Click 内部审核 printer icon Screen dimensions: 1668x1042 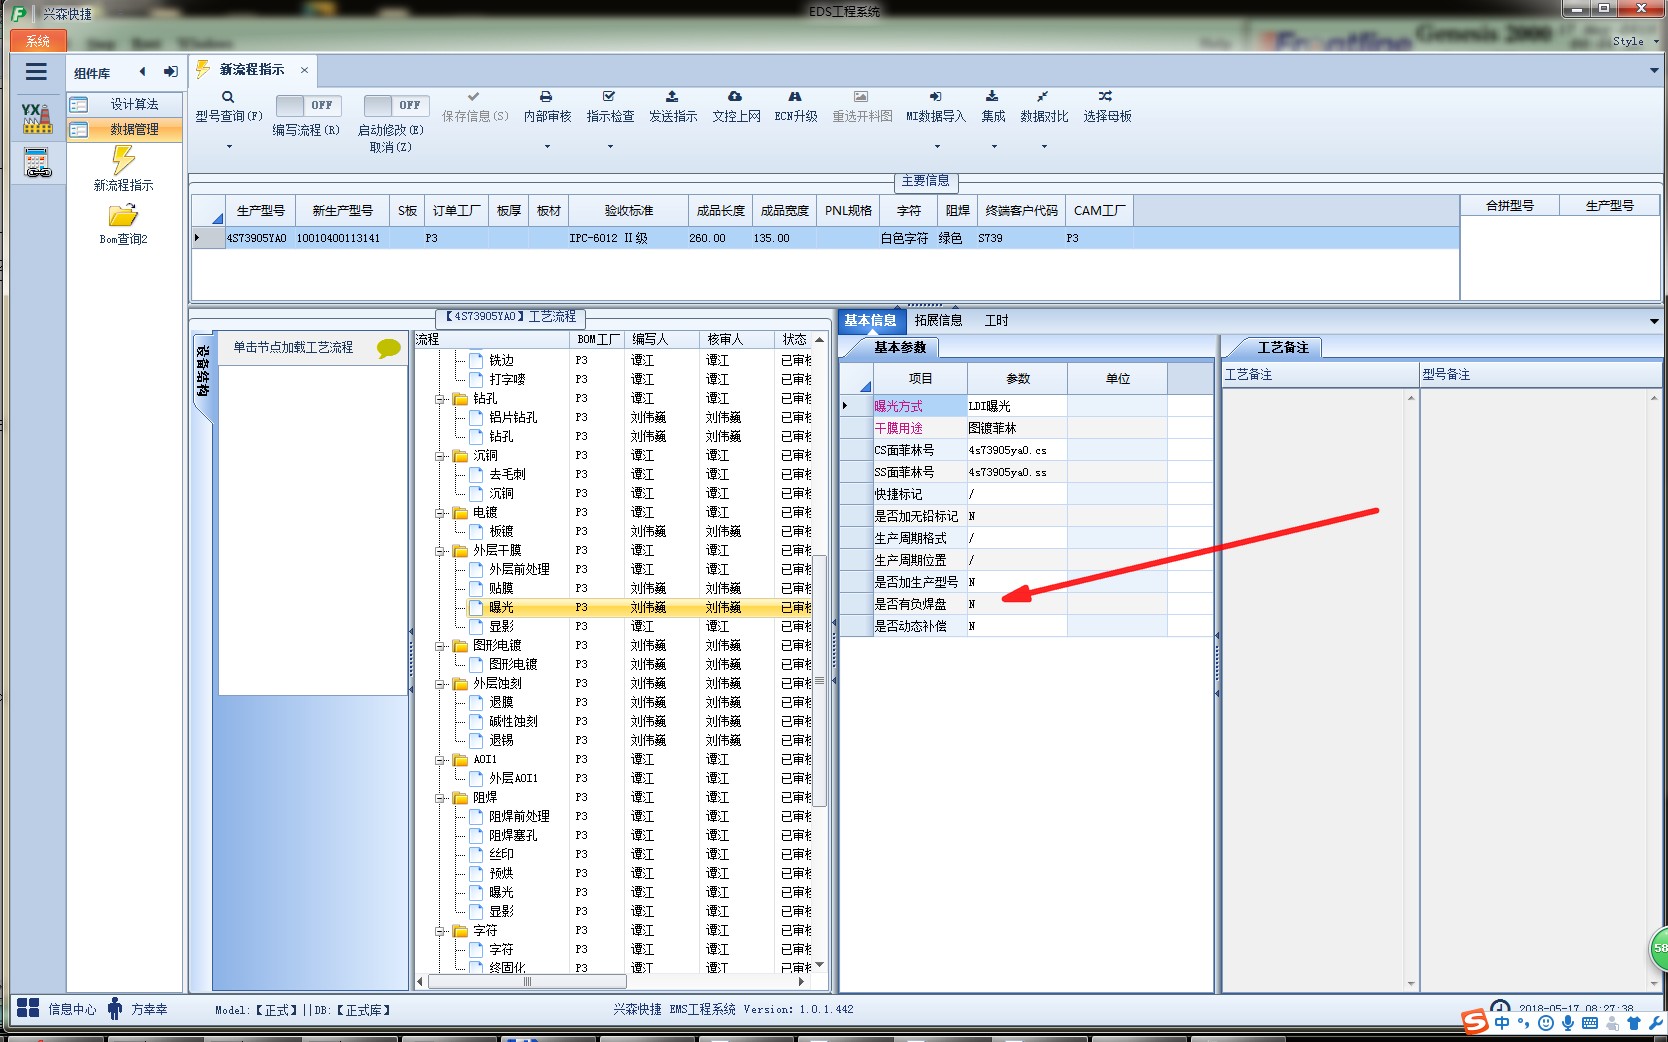click(x=546, y=97)
